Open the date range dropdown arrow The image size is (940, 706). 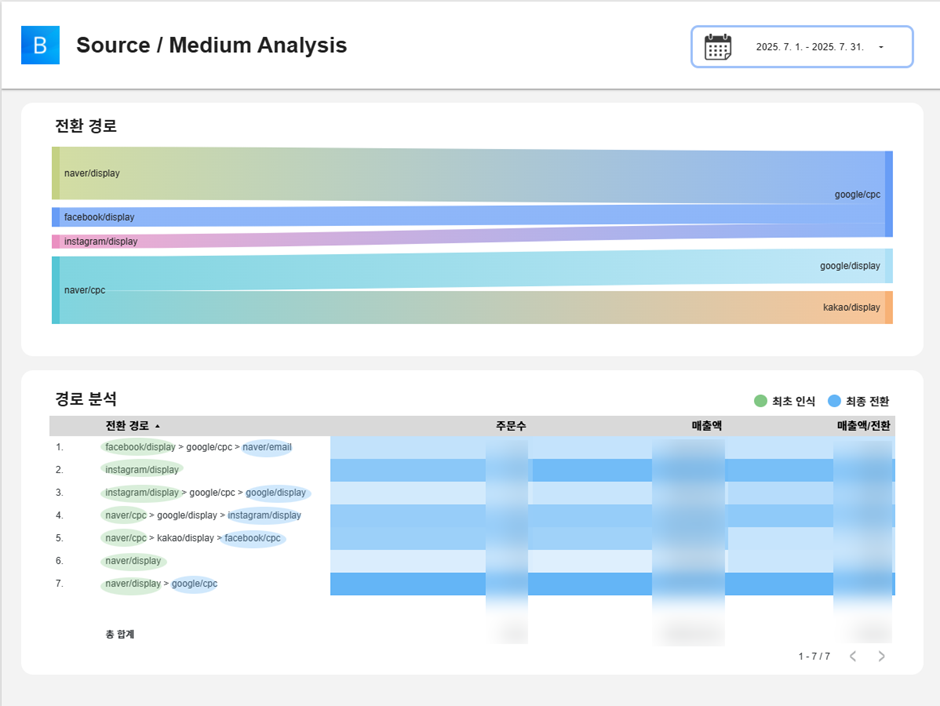point(881,47)
